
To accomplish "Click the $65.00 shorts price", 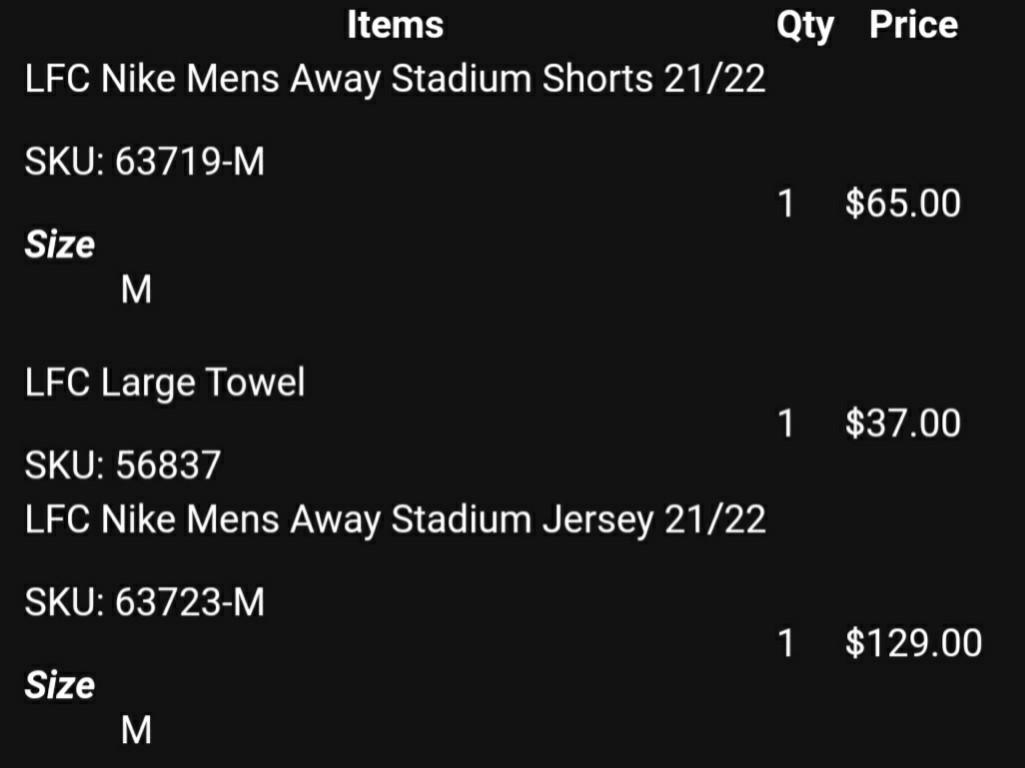I will tap(902, 204).
